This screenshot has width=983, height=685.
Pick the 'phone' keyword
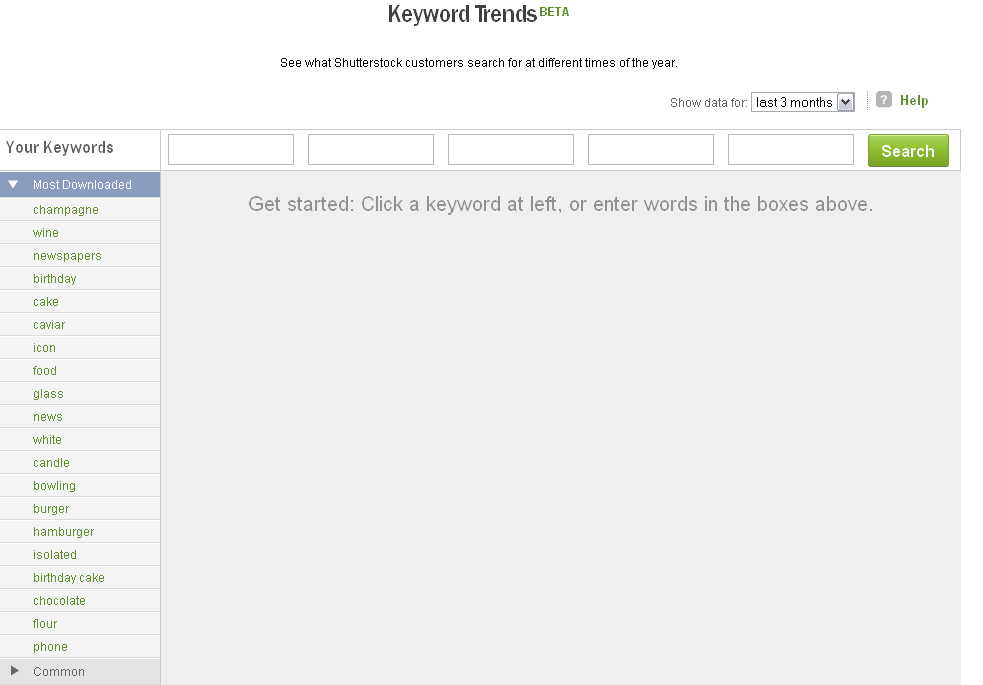click(50, 647)
